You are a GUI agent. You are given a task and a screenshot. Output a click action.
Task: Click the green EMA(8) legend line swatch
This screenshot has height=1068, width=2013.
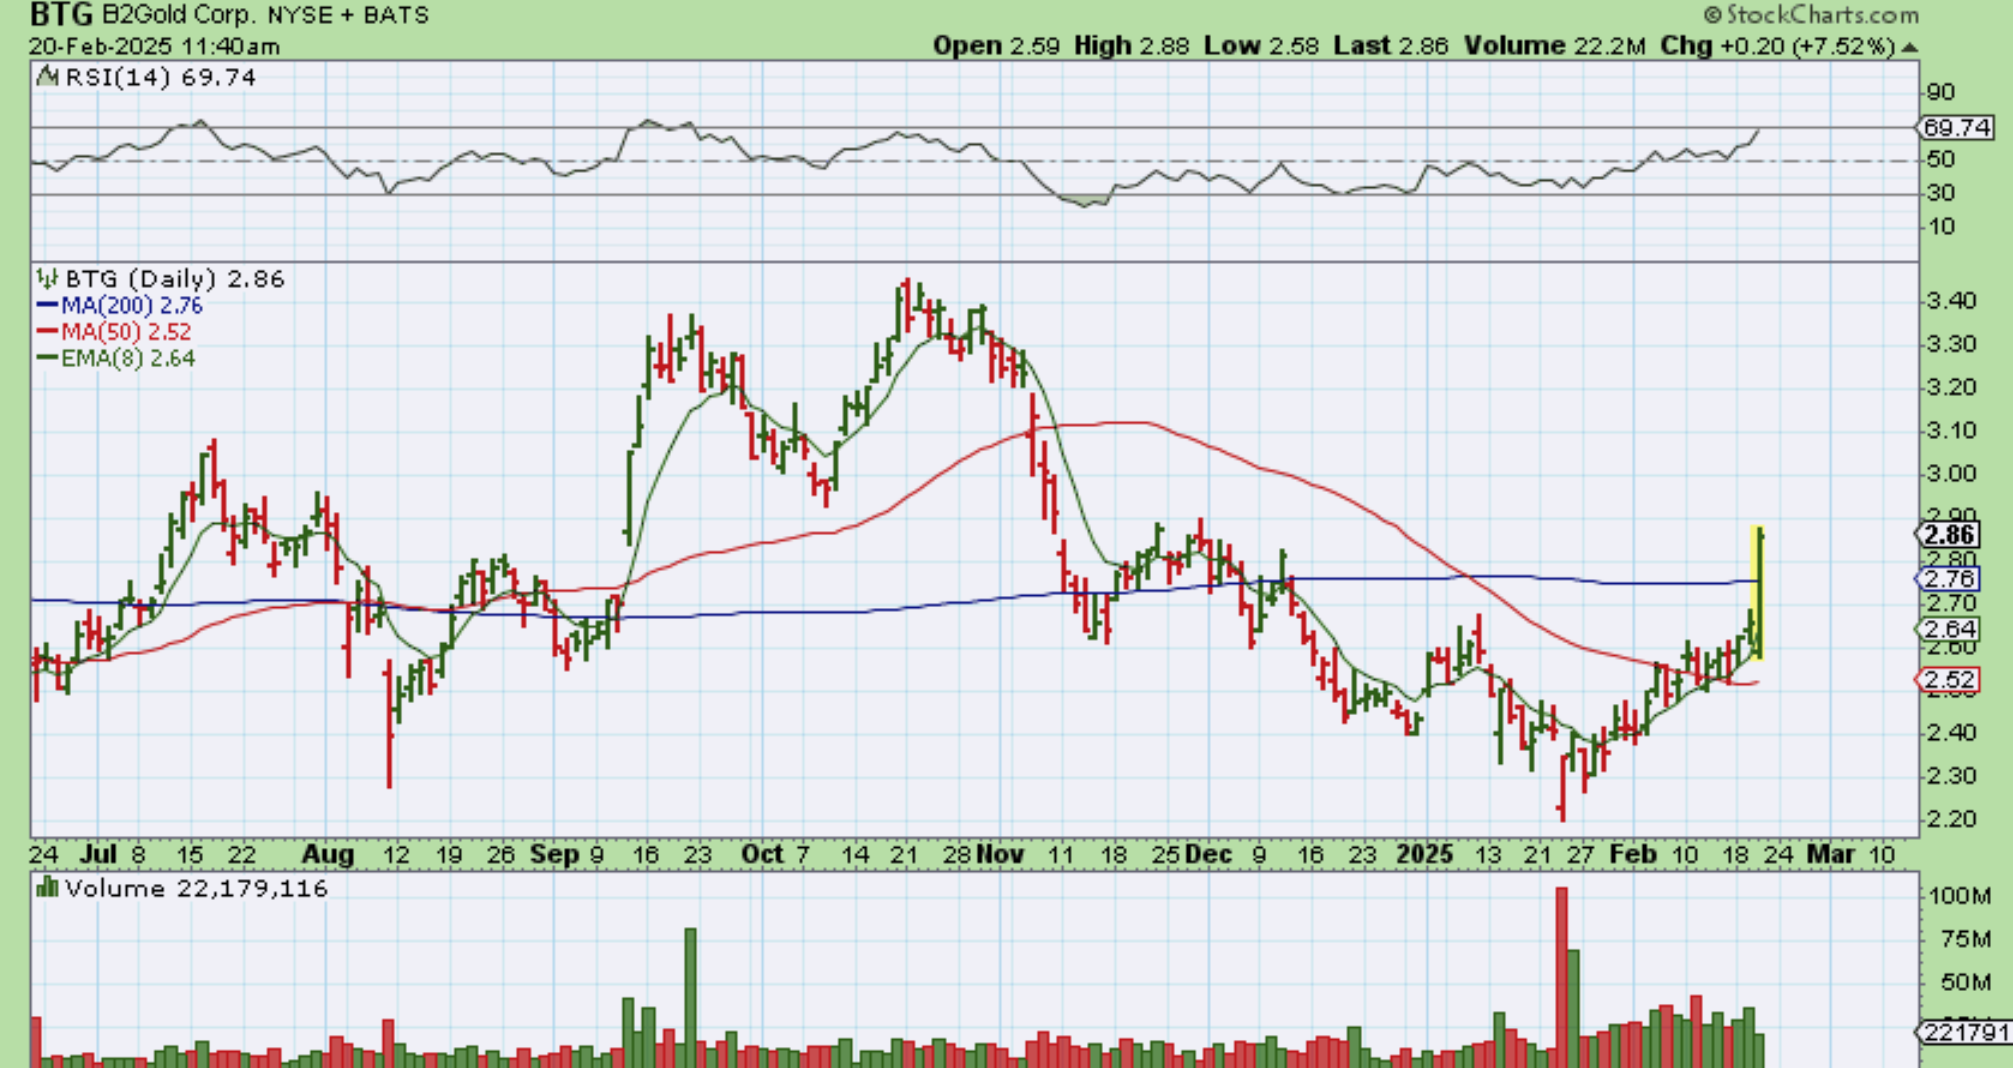click(47, 358)
